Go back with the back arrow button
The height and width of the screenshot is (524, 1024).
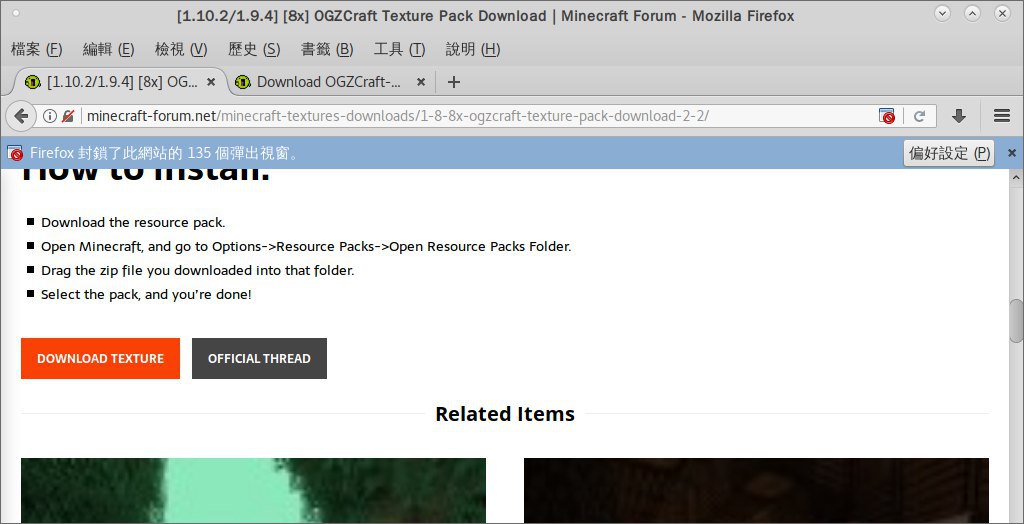pyautogui.click(x=21, y=116)
